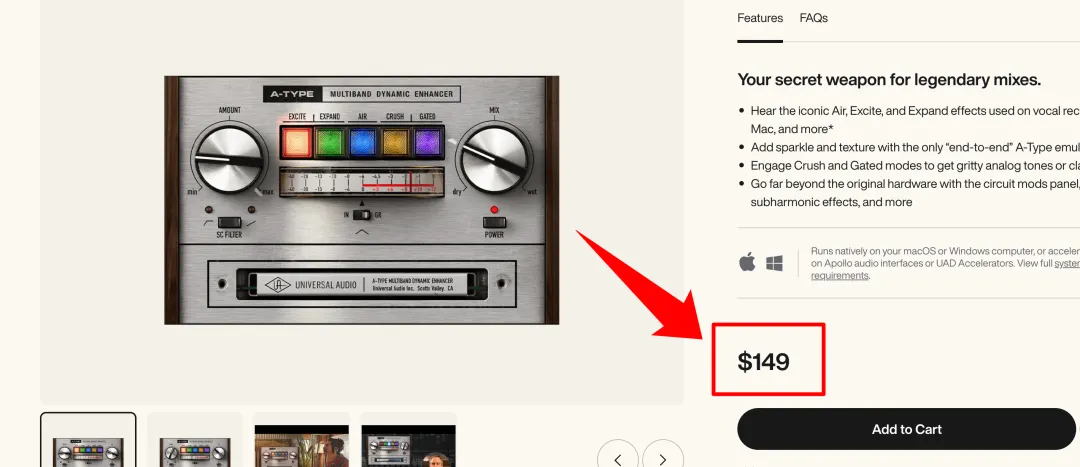Click the AMOUNT knob
The image size is (1080, 467).
coord(229,156)
